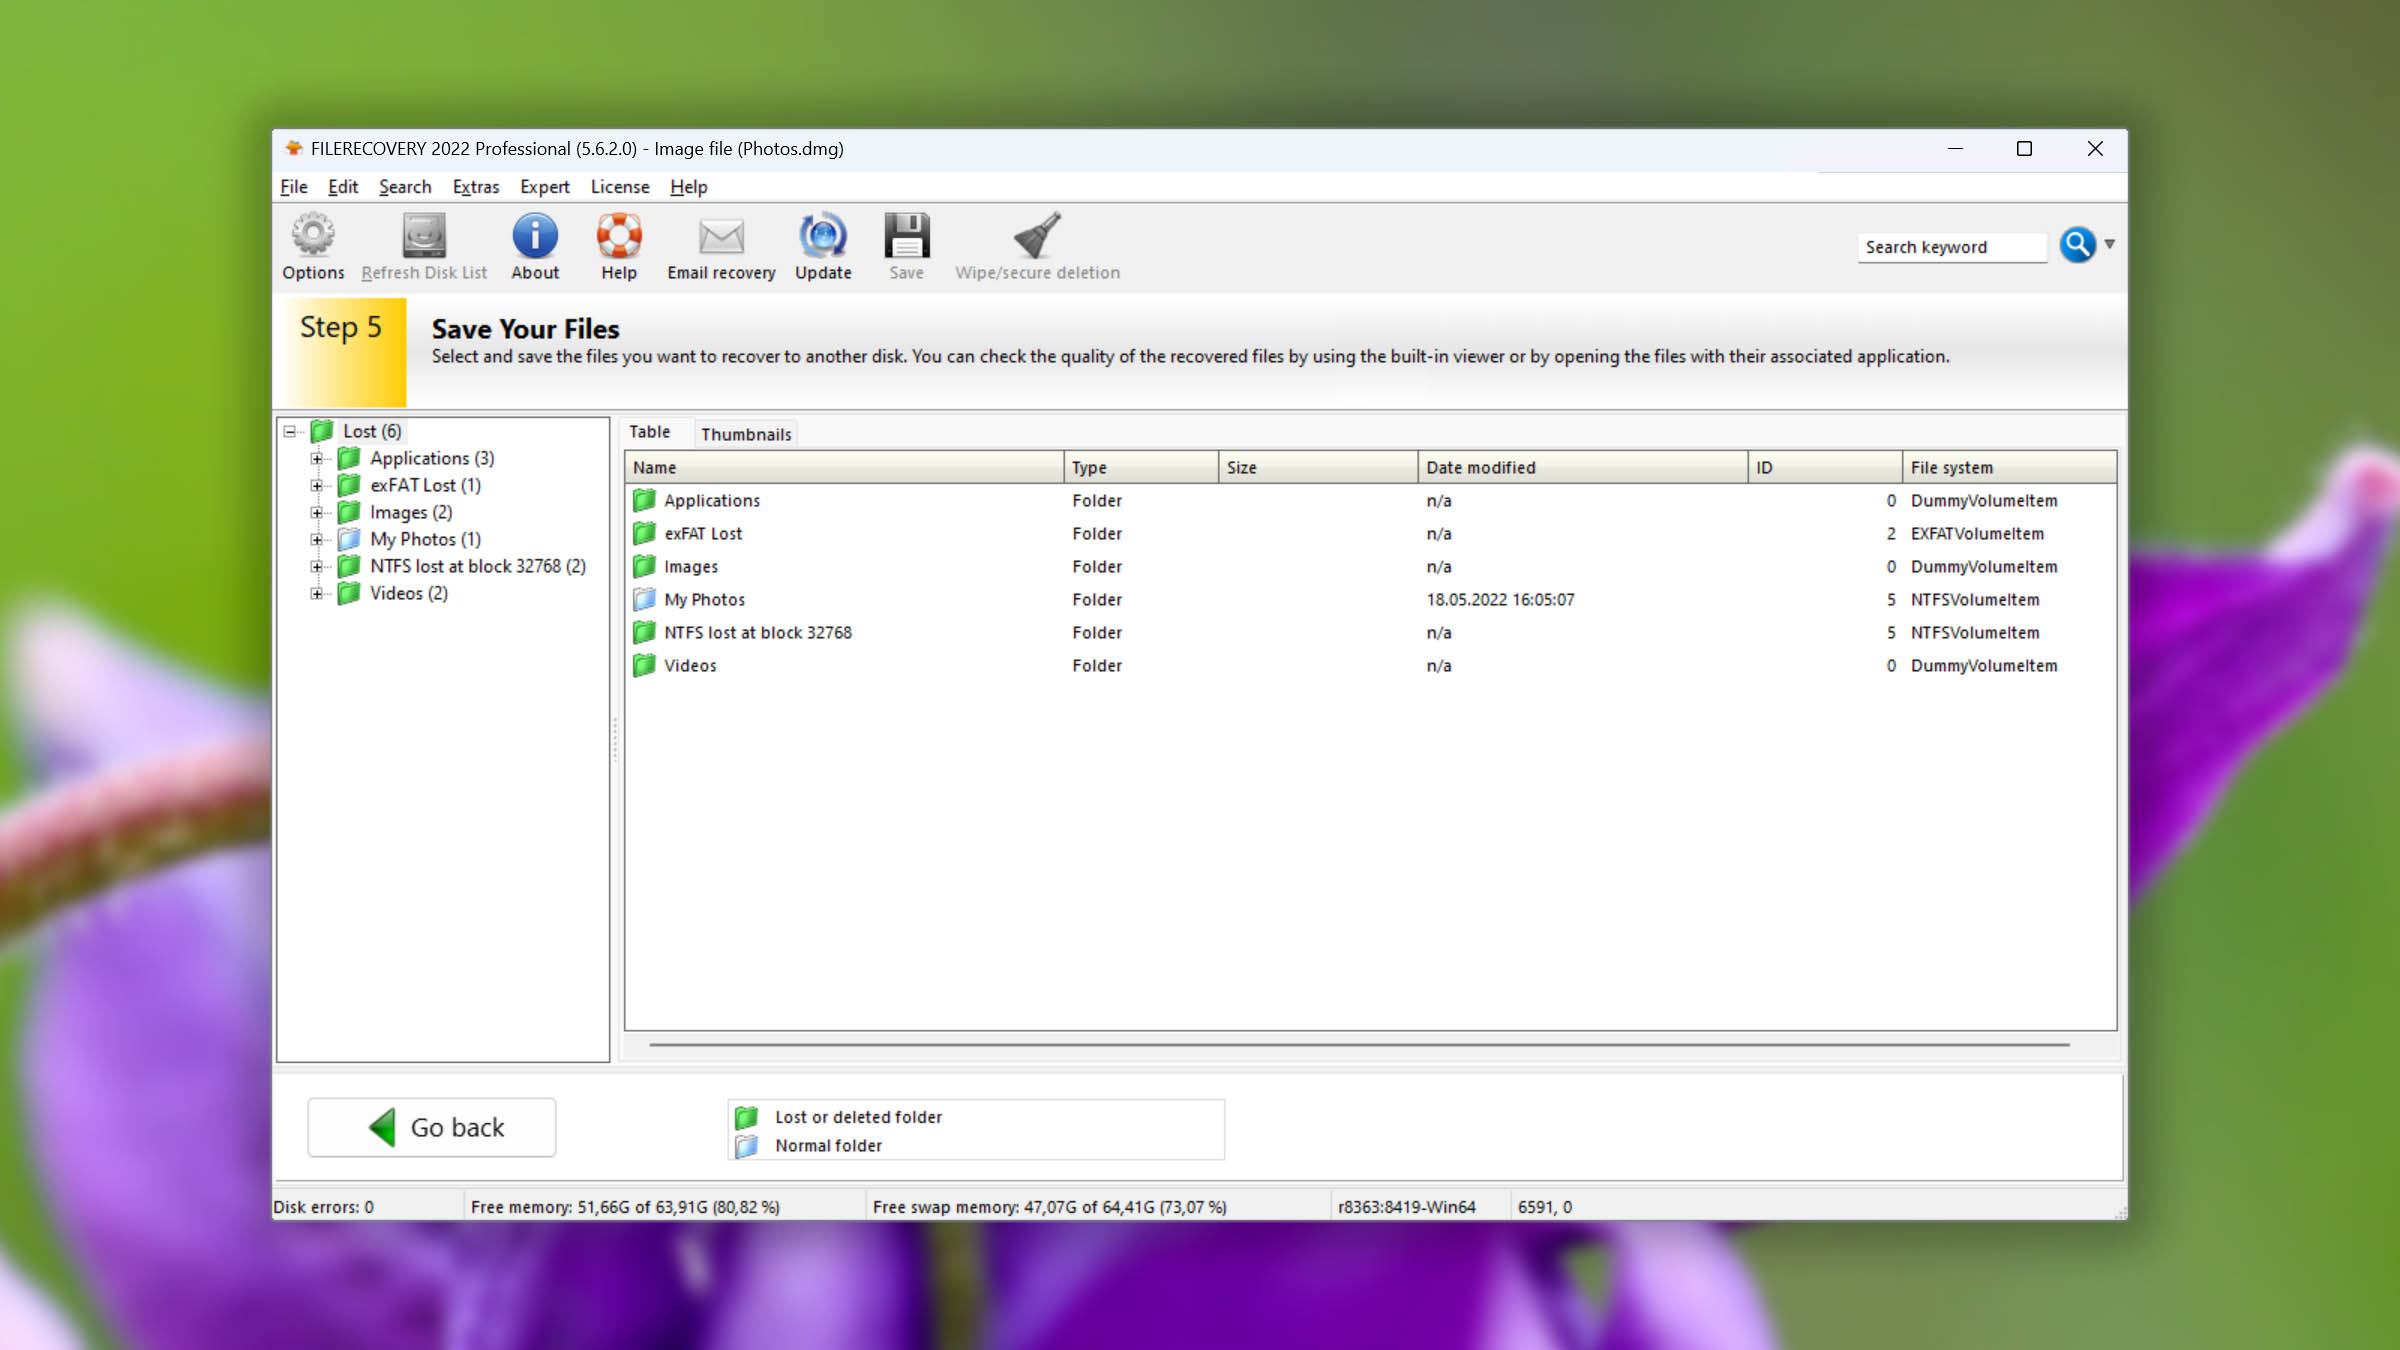Click the NTFS lost folder icon in tree

[x=349, y=566]
